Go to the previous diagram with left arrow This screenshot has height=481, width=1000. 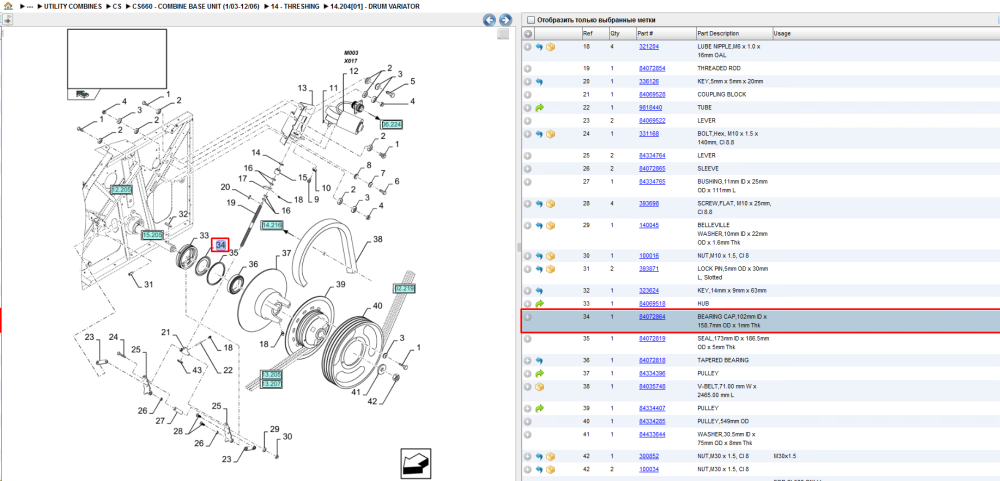[489, 20]
